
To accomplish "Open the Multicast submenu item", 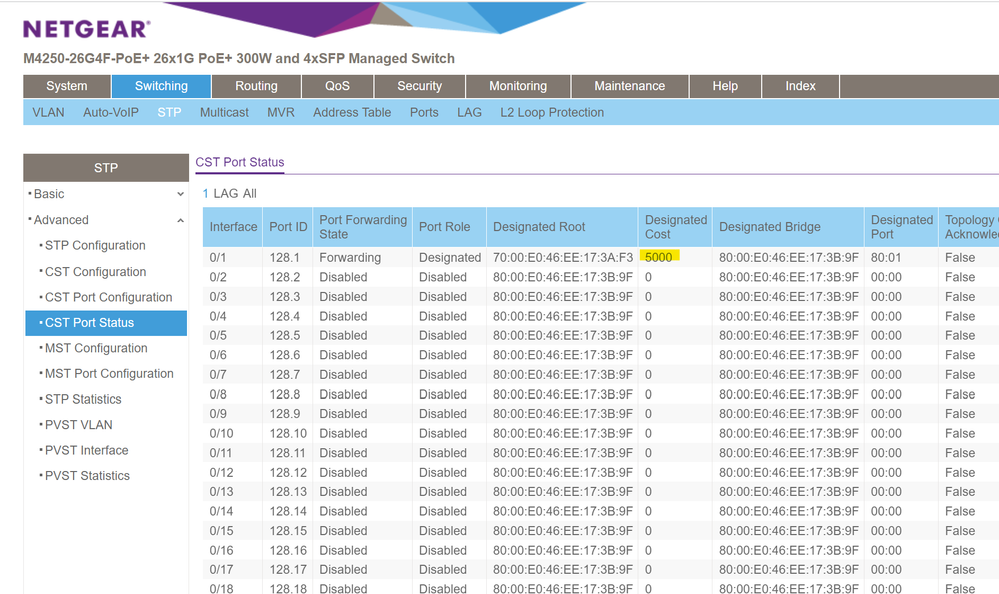I will tap(224, 112).
